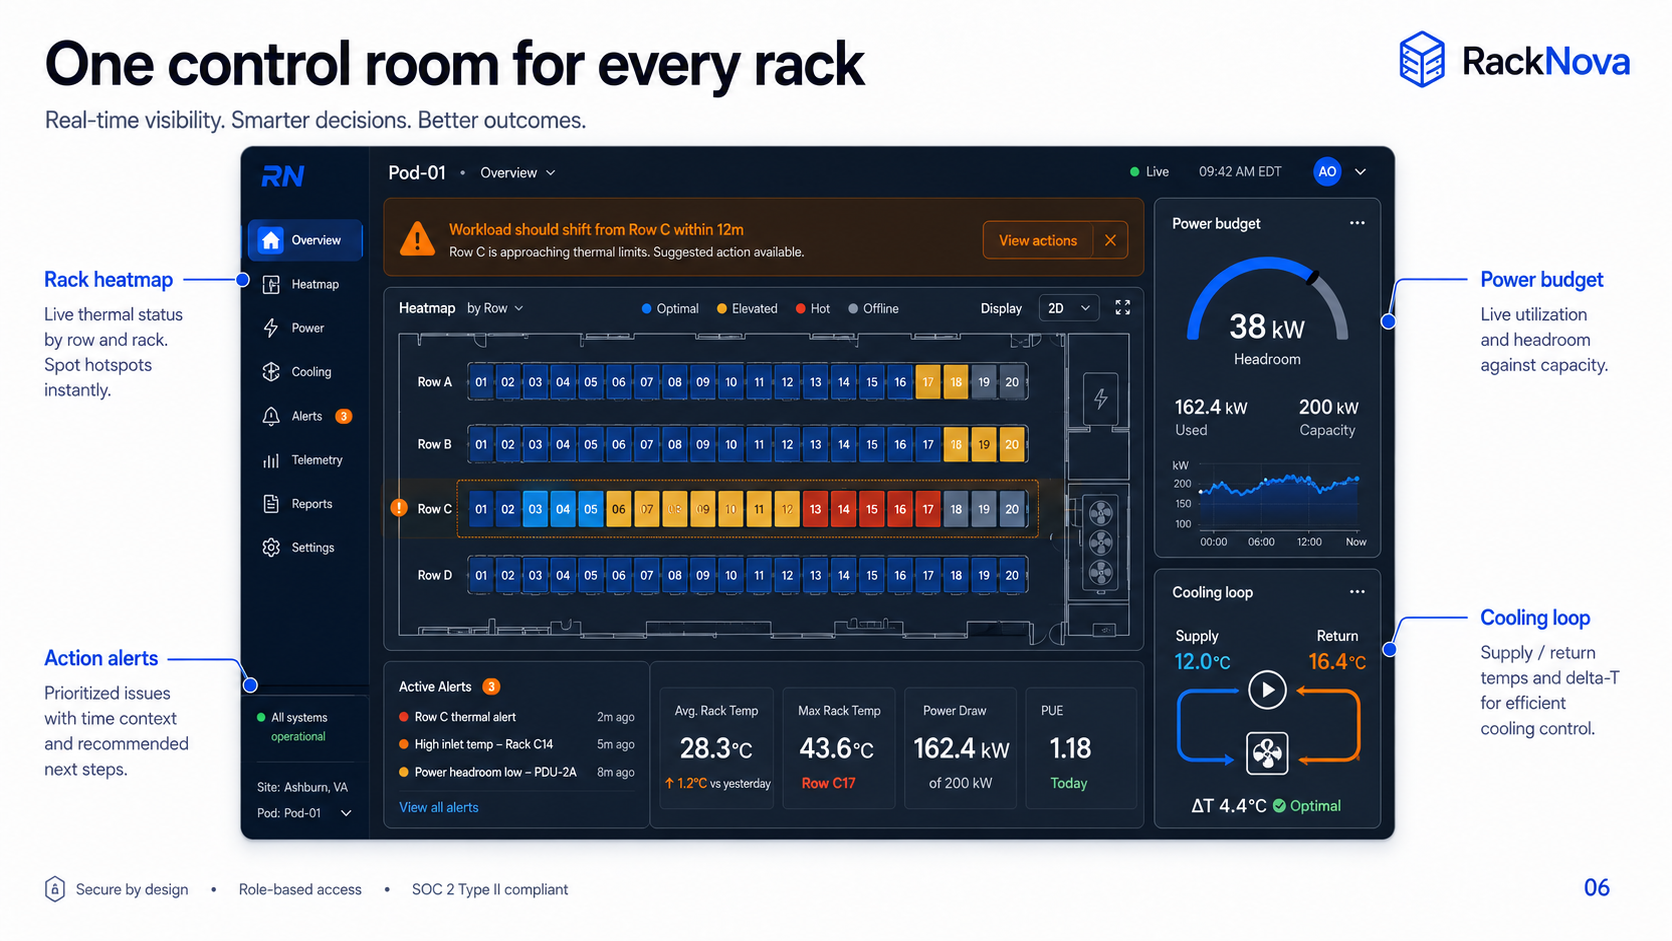Open Power budget more options menu
The width and height of the screenshot is (1672, 941).
tap(1357, 223)
